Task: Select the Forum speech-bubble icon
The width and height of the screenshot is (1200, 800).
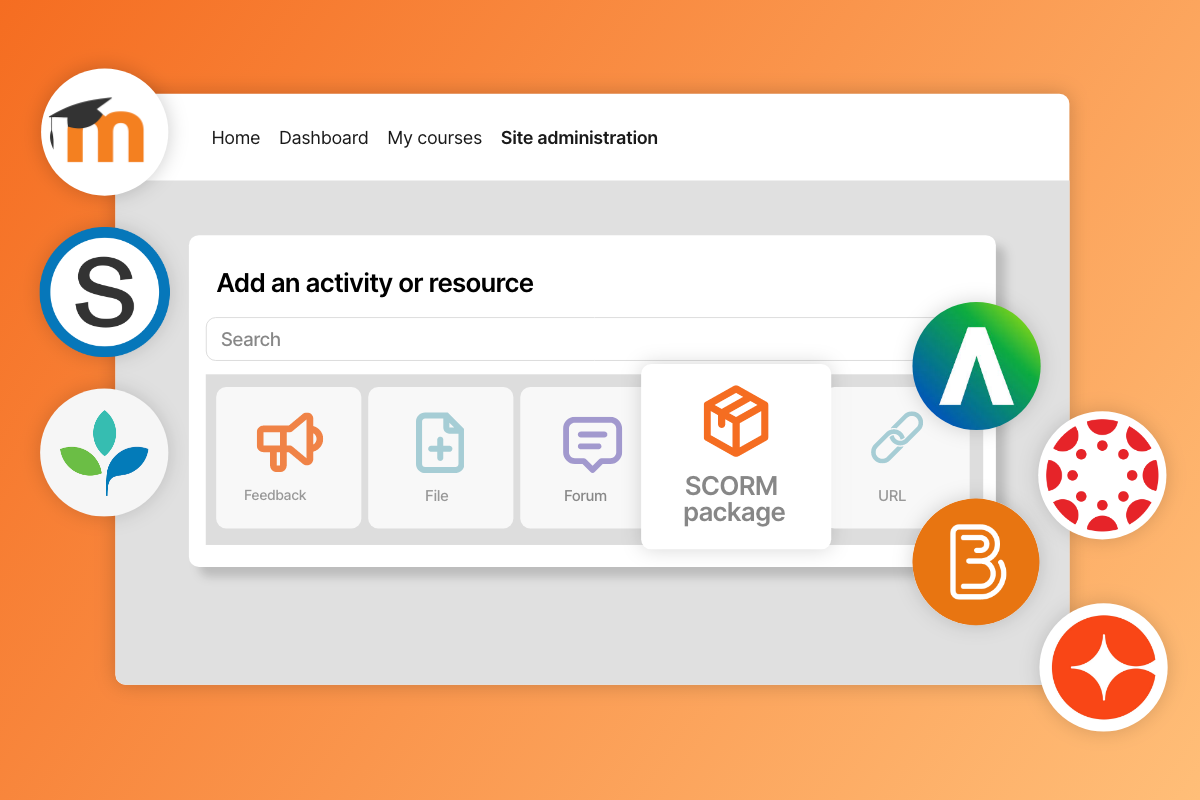Action: coord(592,444)
